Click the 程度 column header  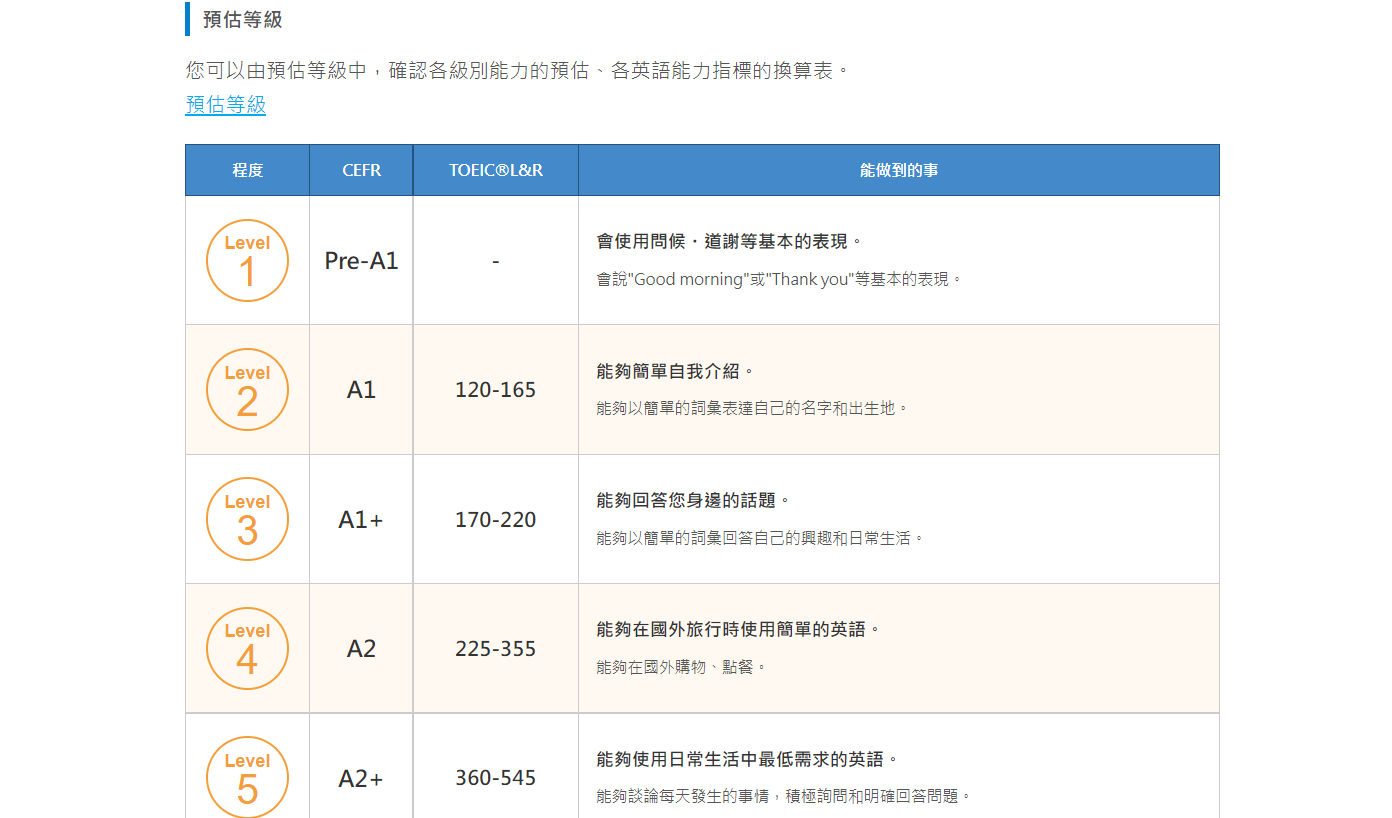tap(247, 170)
